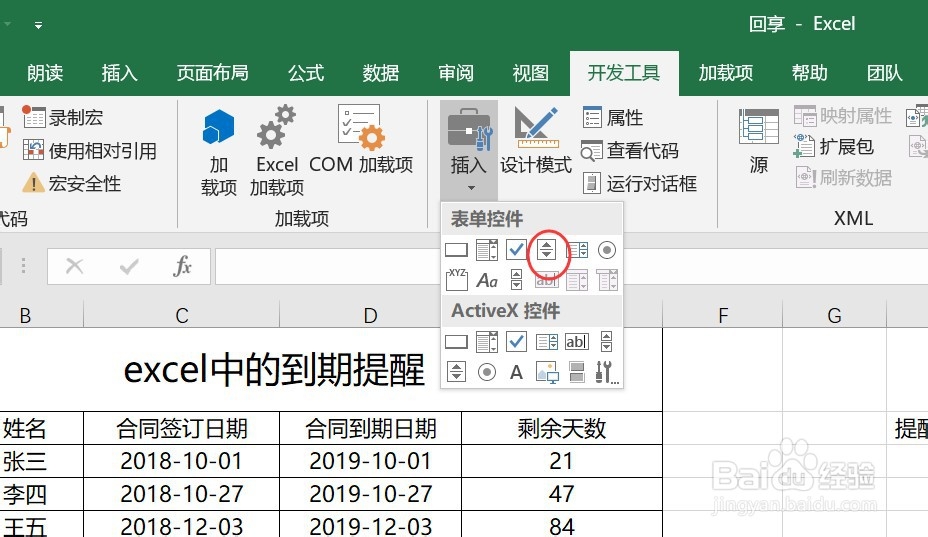Click 刷新数据 refresh data
Image resolution: width=928 pixels, height=537 pixels.
[x=843, y=177]
